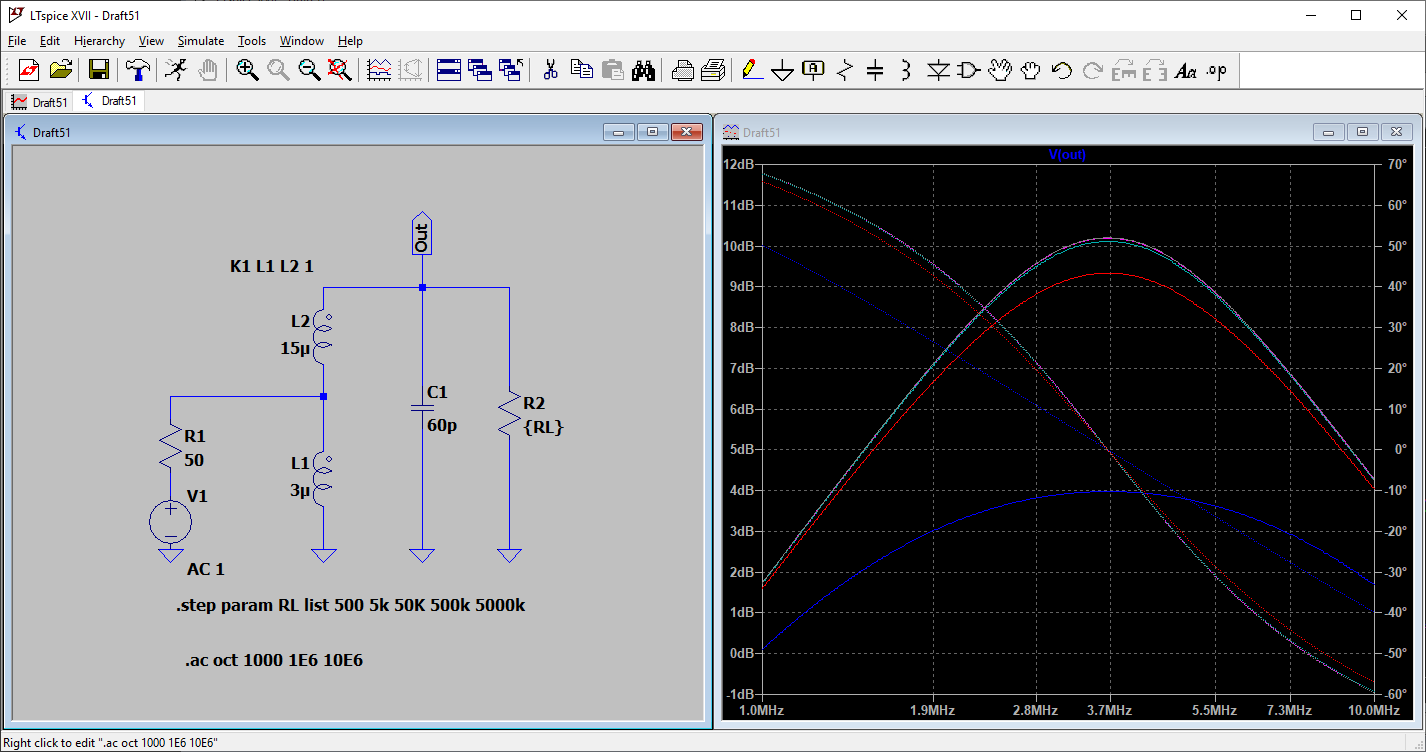Viewport: 1426px width, 752px height.
Task: Place a resistor using the toolbar
Action: 846,69
